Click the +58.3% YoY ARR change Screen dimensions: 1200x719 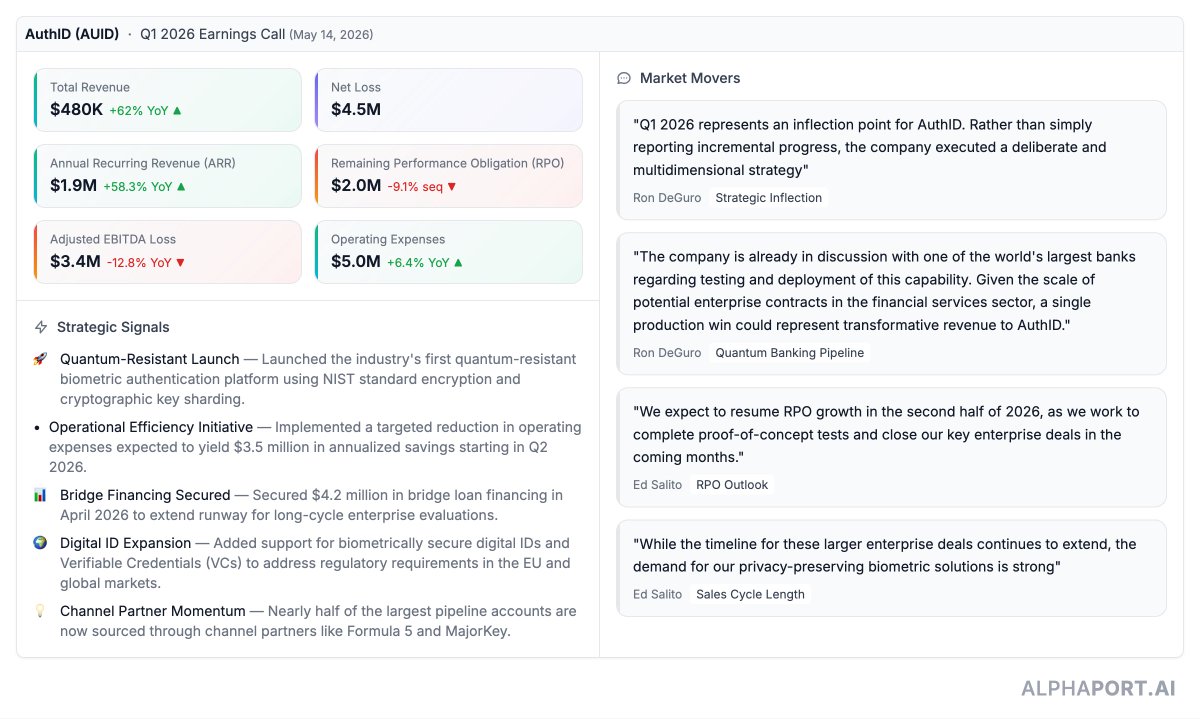tap(139, 187)
